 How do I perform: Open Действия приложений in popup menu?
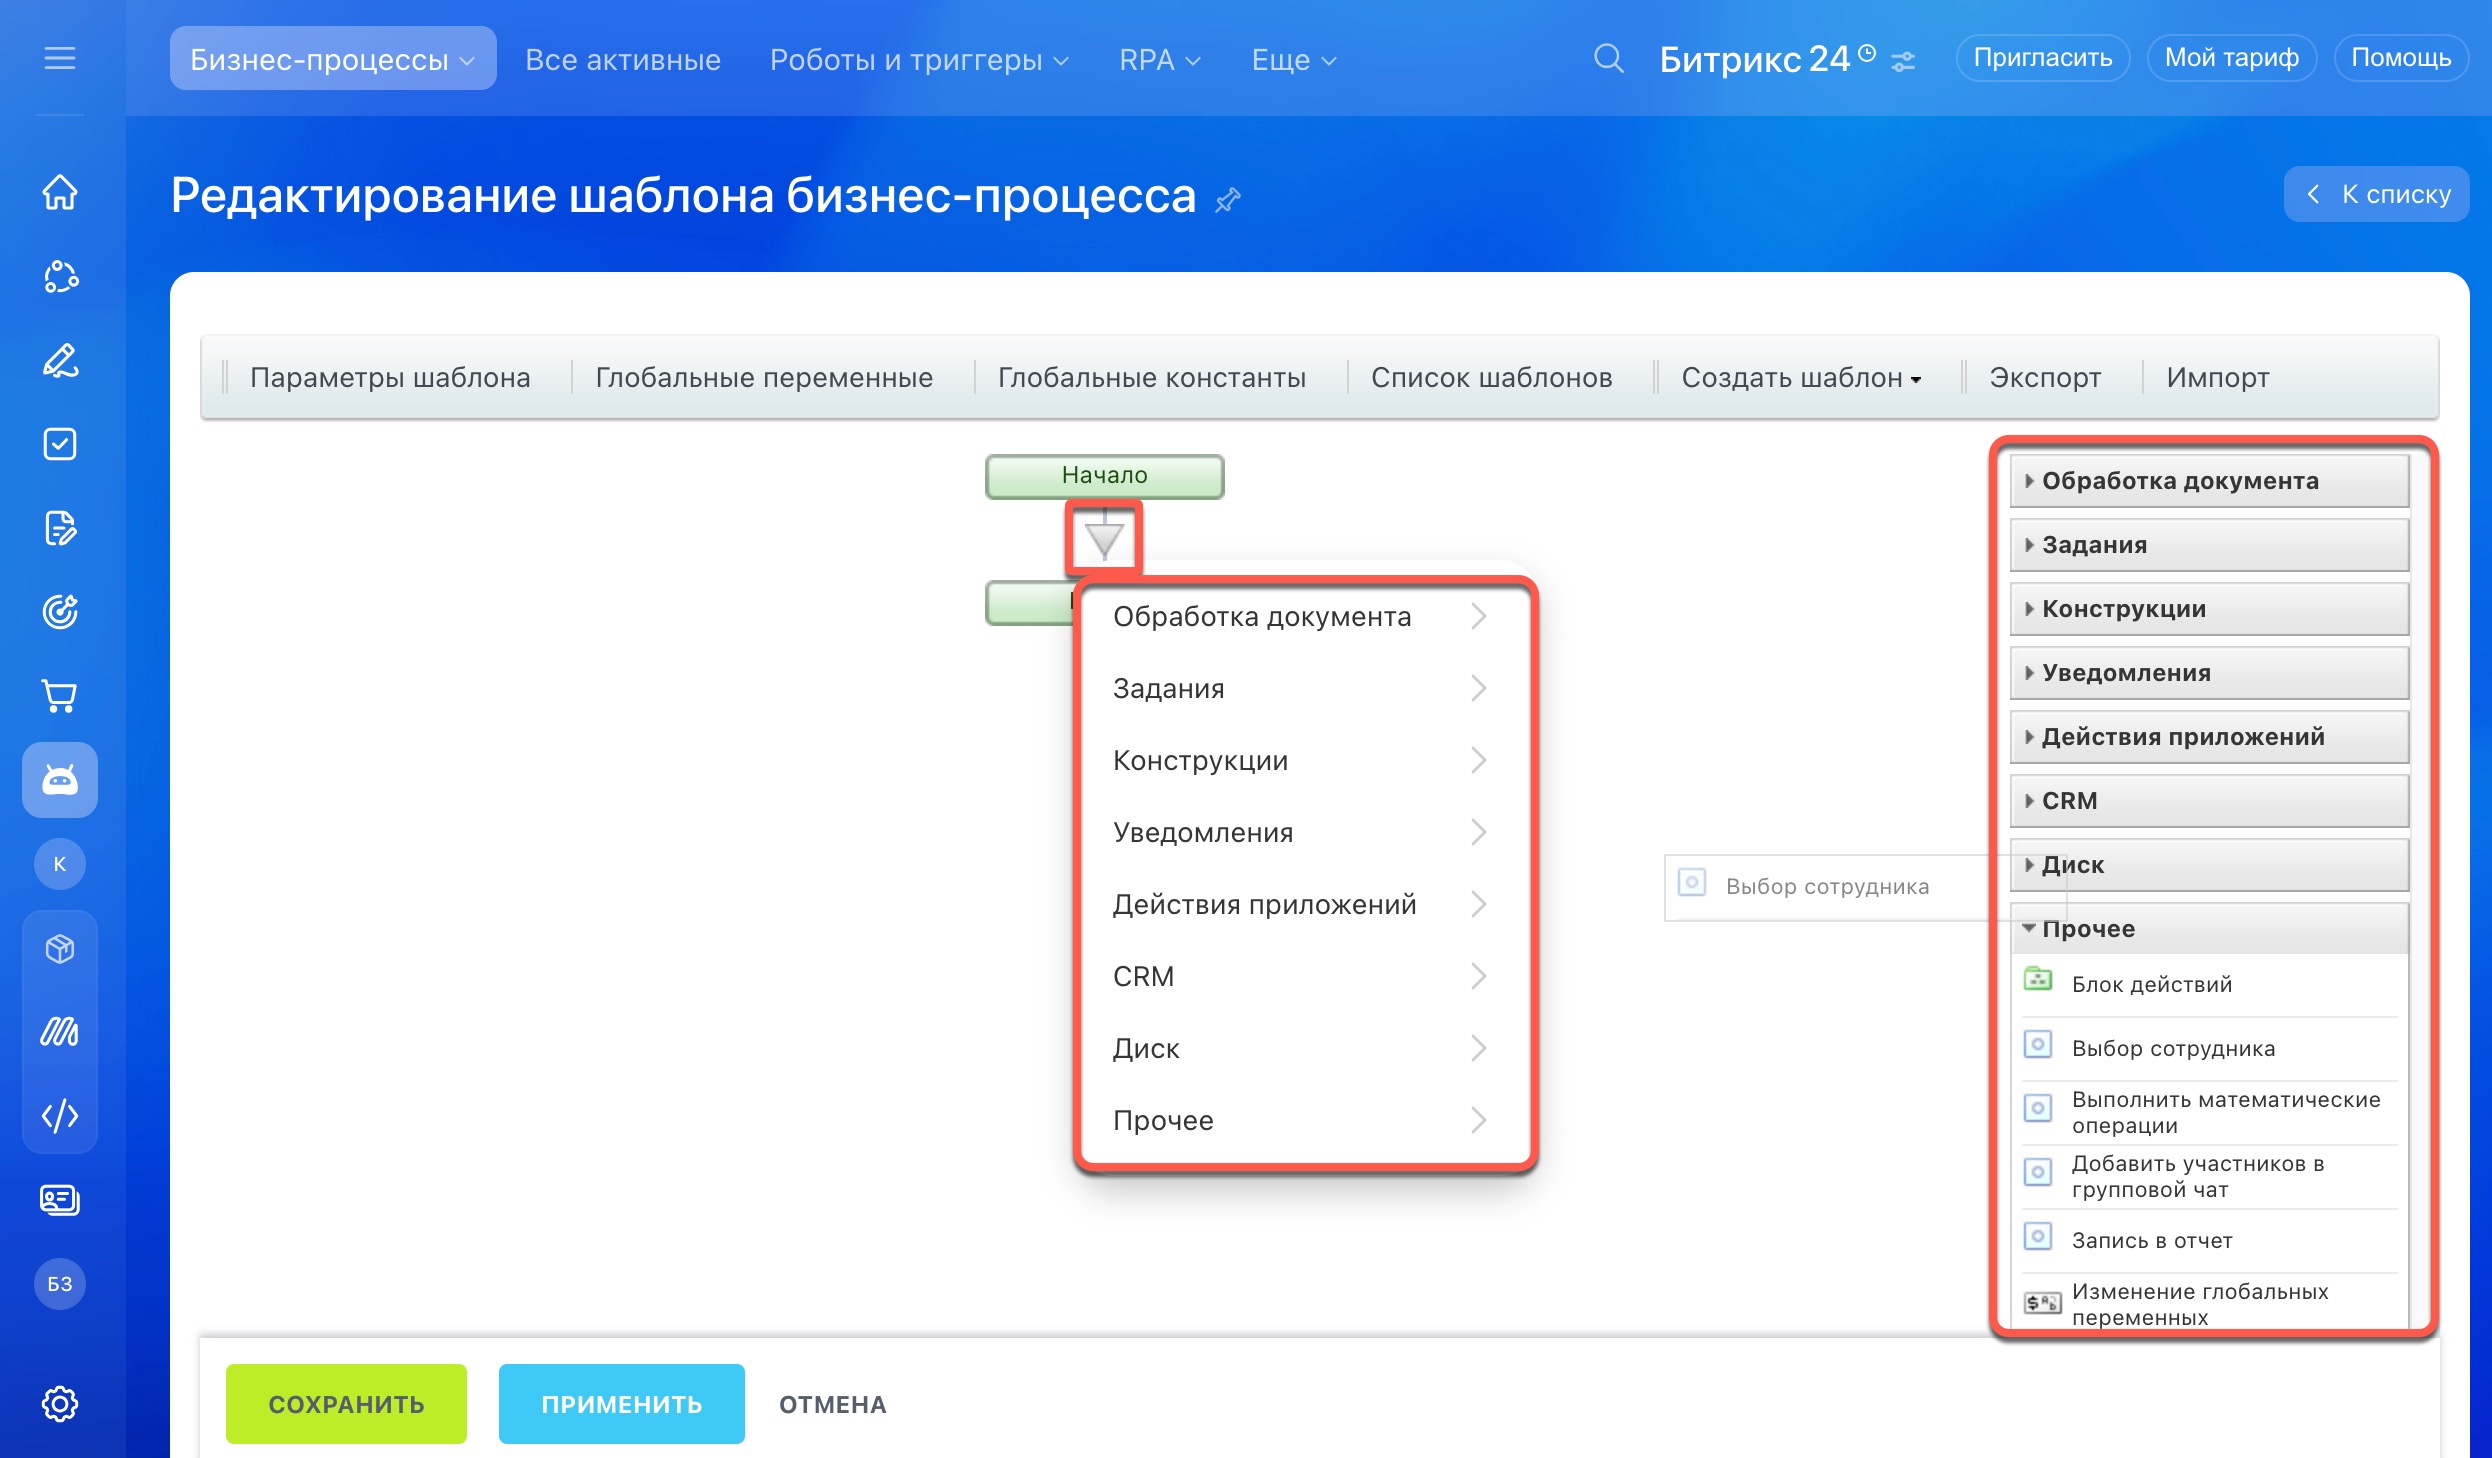(x=1303, y=905)
